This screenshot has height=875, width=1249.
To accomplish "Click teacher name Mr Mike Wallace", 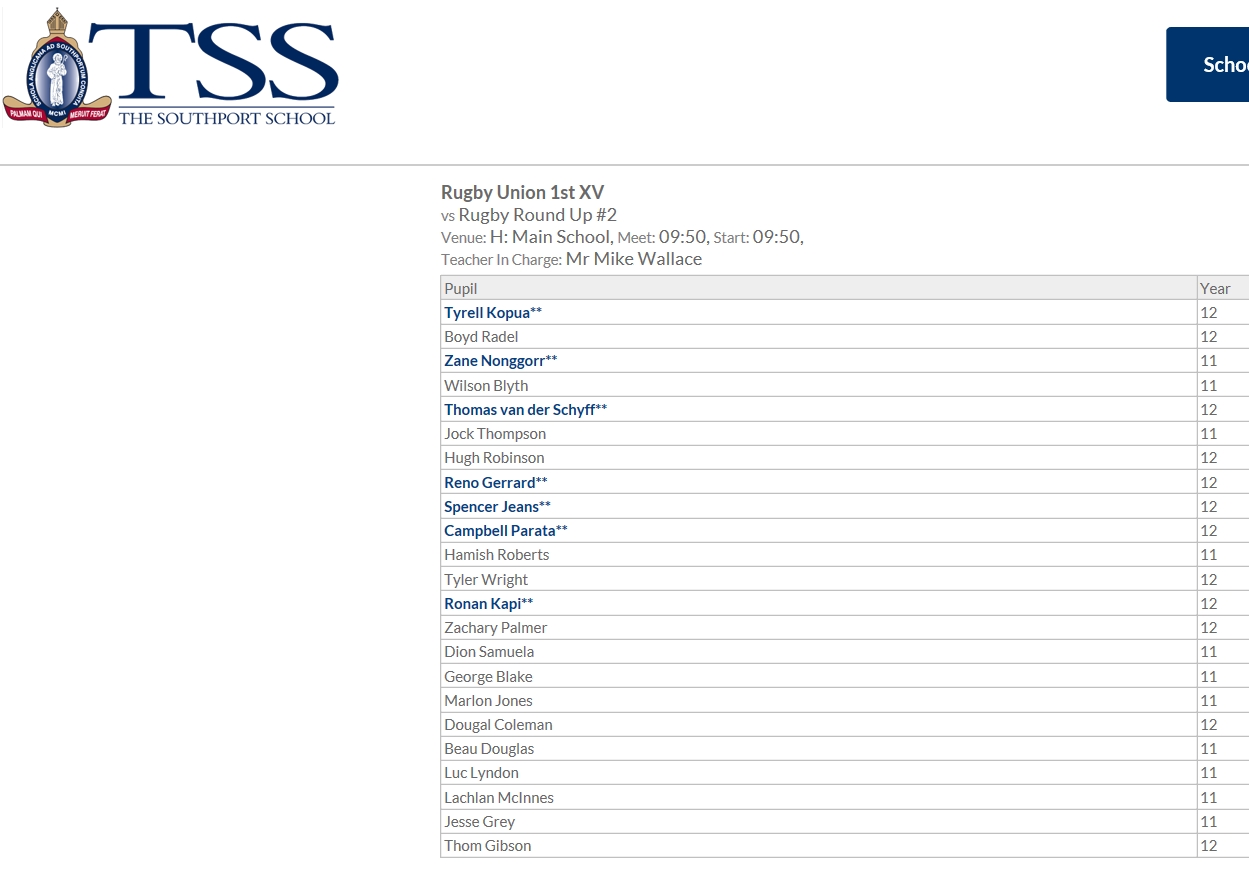I will click(634, 259).
